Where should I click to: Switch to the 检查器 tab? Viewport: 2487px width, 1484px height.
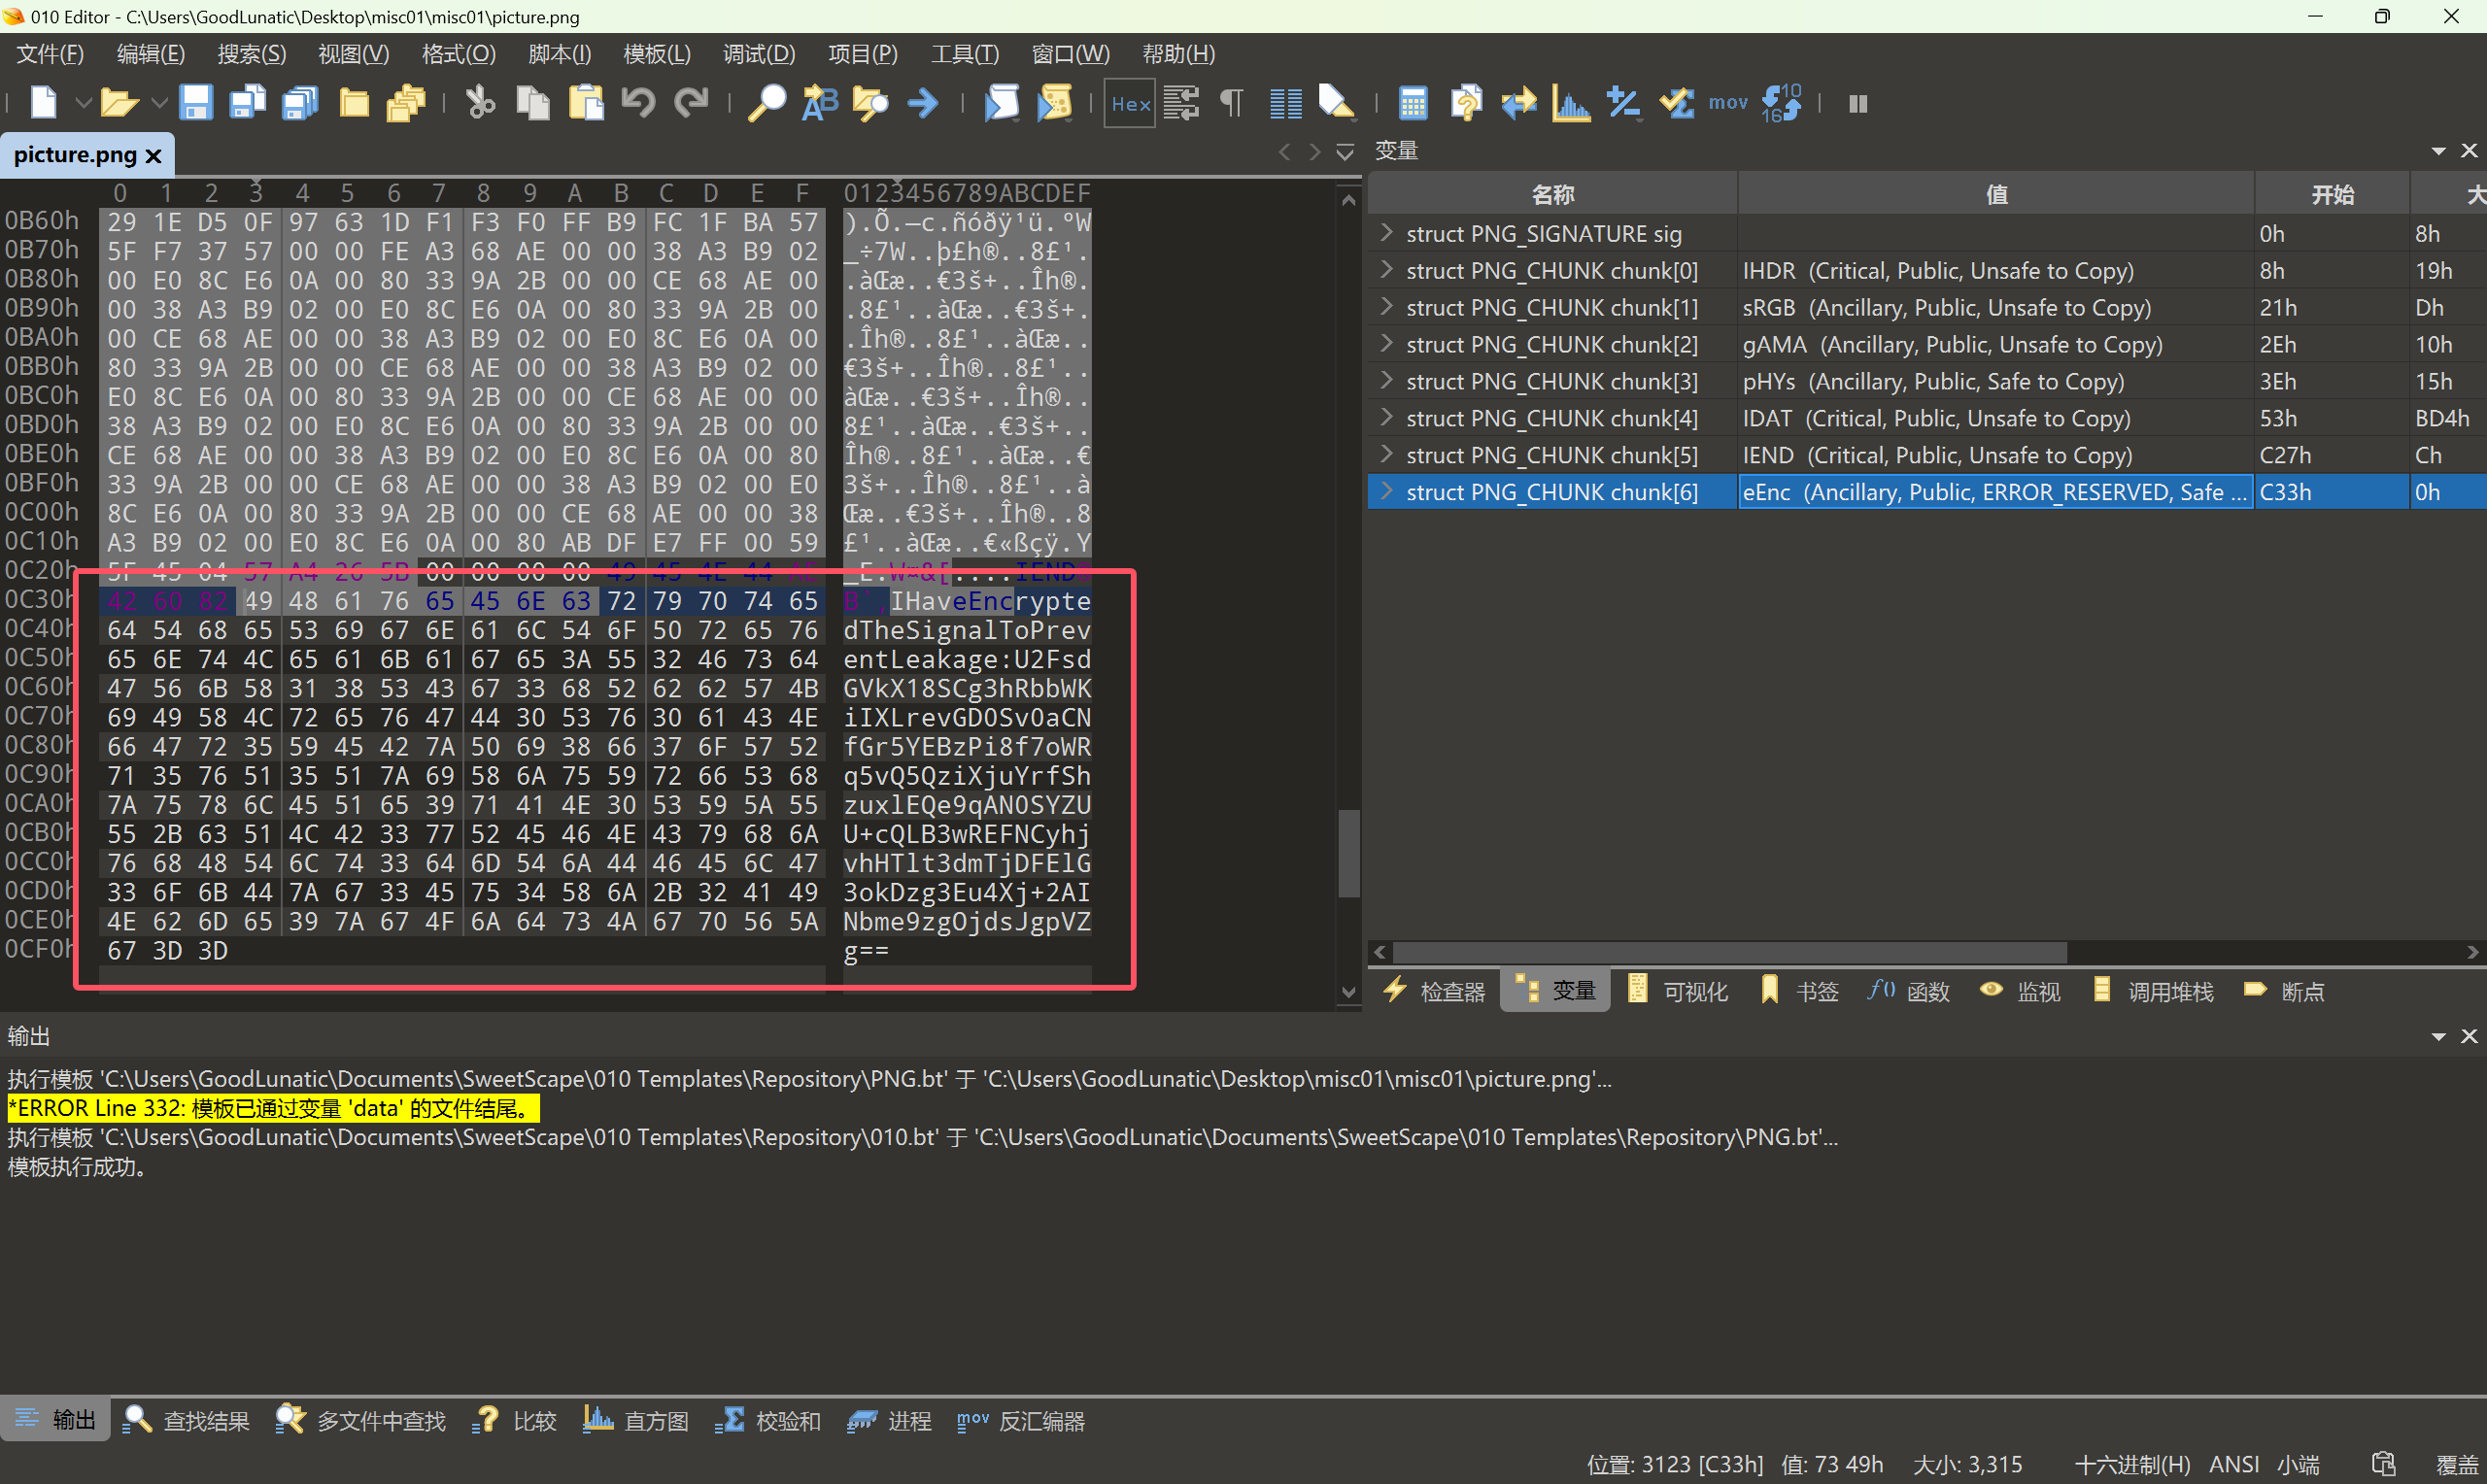tap(1434, 990)
